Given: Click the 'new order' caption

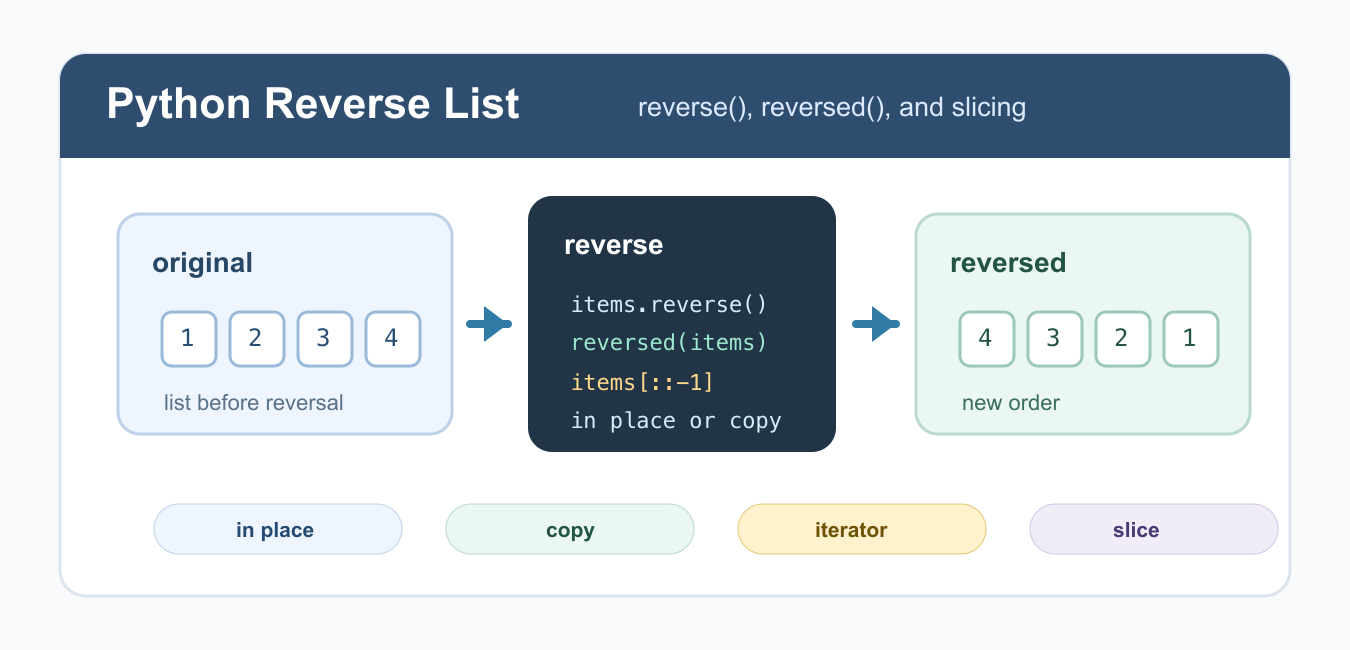Looking at the screenshot, I should click(1011, 403).
